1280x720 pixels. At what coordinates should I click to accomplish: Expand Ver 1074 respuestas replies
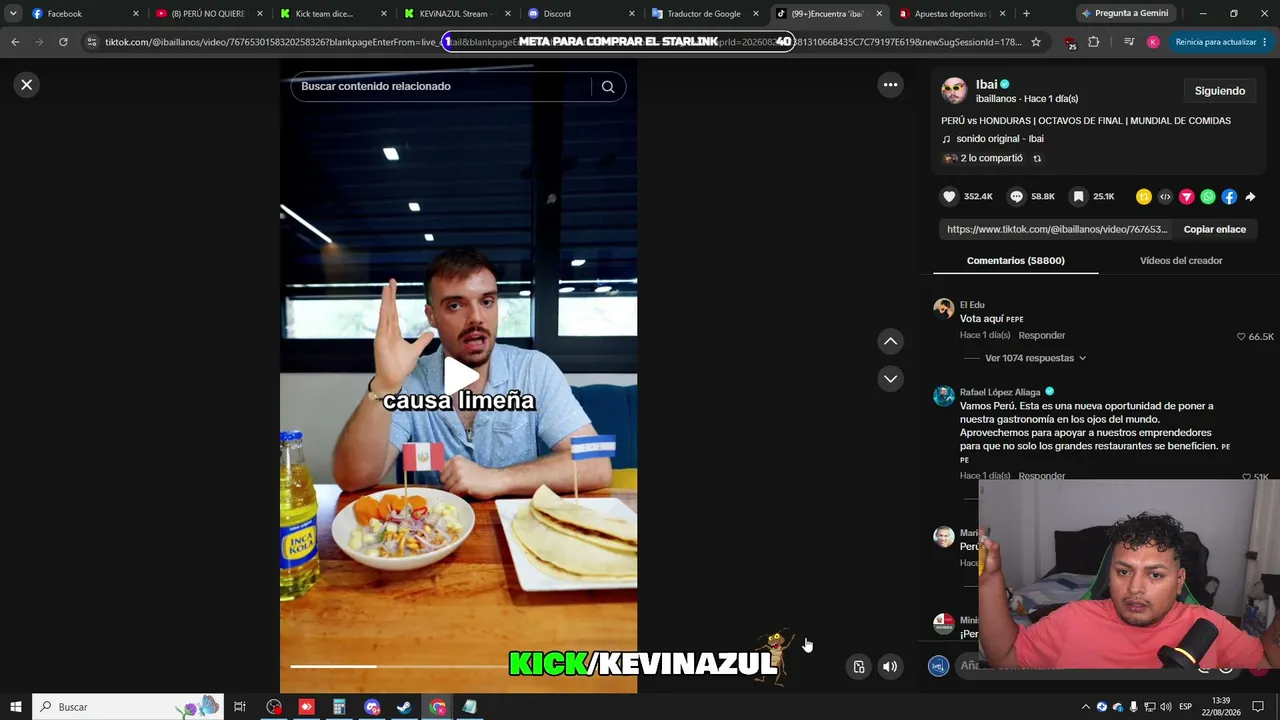(x=1036, y=358)
